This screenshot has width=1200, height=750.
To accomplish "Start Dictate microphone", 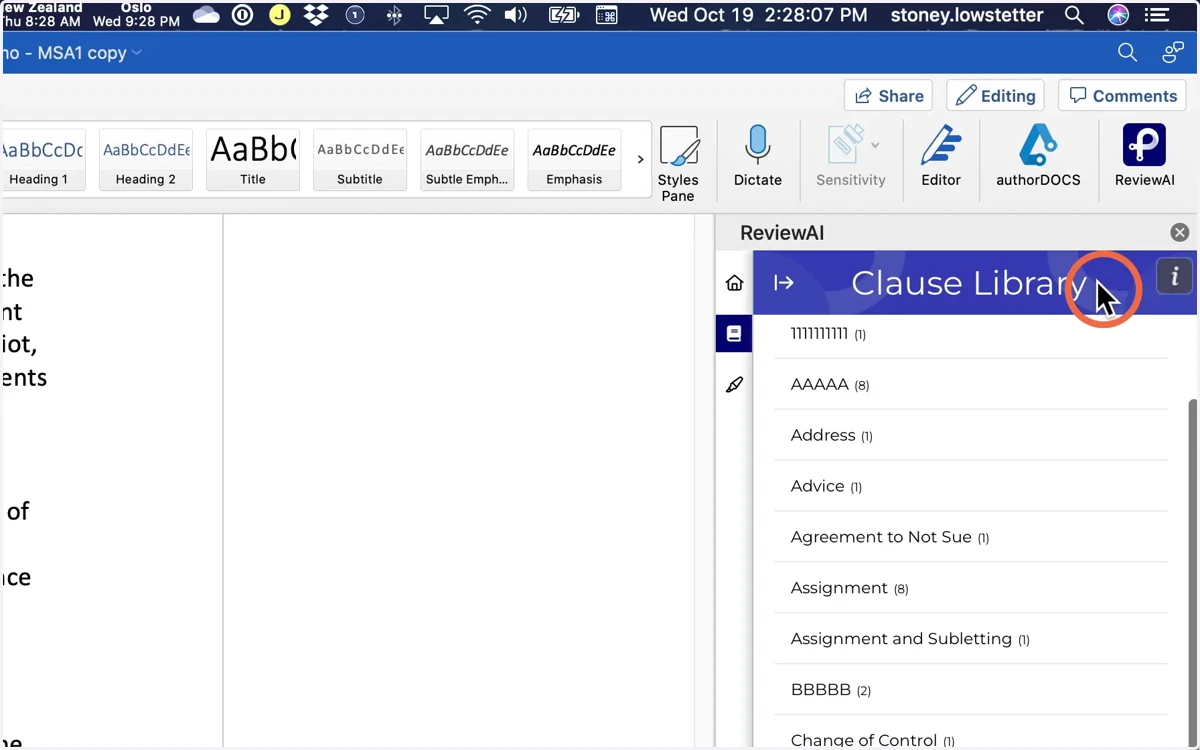I will pos(757,156).
